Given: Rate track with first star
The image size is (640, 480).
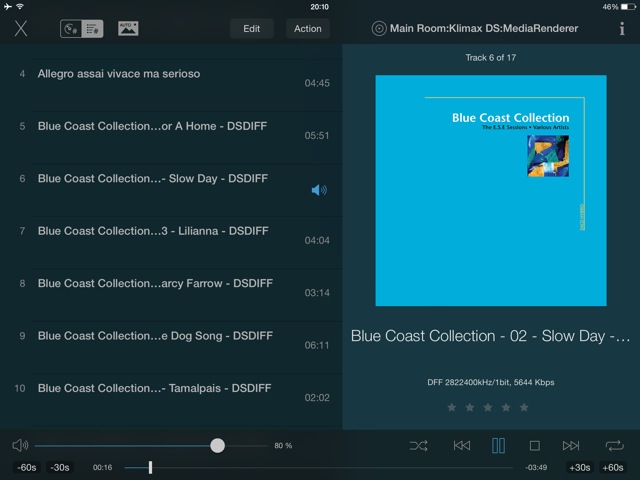Looking at the screenshot, I should point(452,407).
